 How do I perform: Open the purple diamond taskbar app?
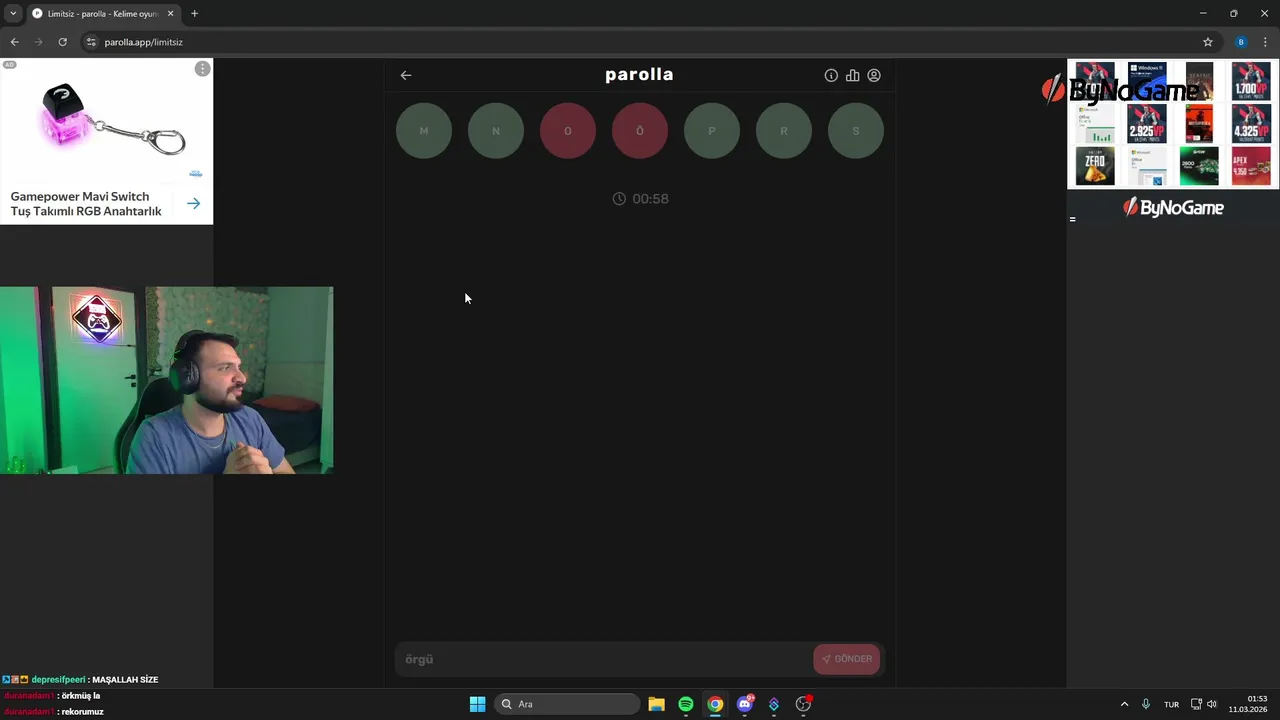tap(773, 704)
